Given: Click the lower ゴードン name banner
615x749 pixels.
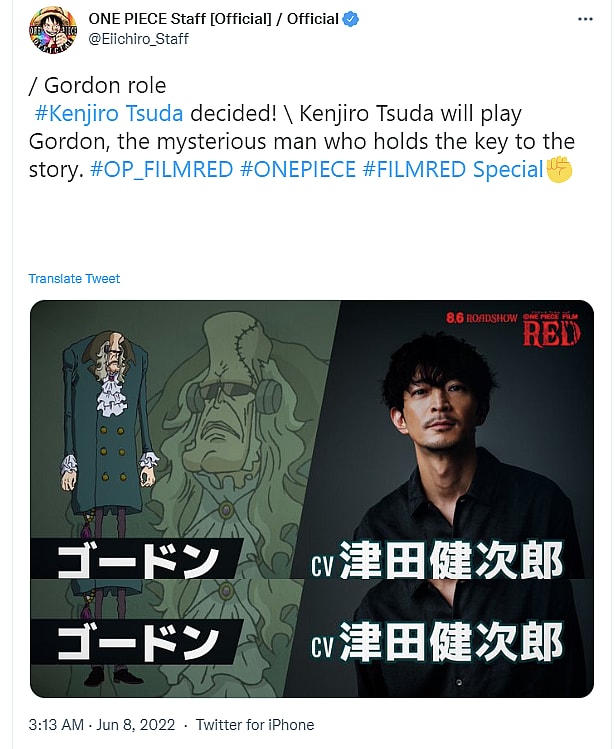Looking at the screenshot, I should pos(136,642).
